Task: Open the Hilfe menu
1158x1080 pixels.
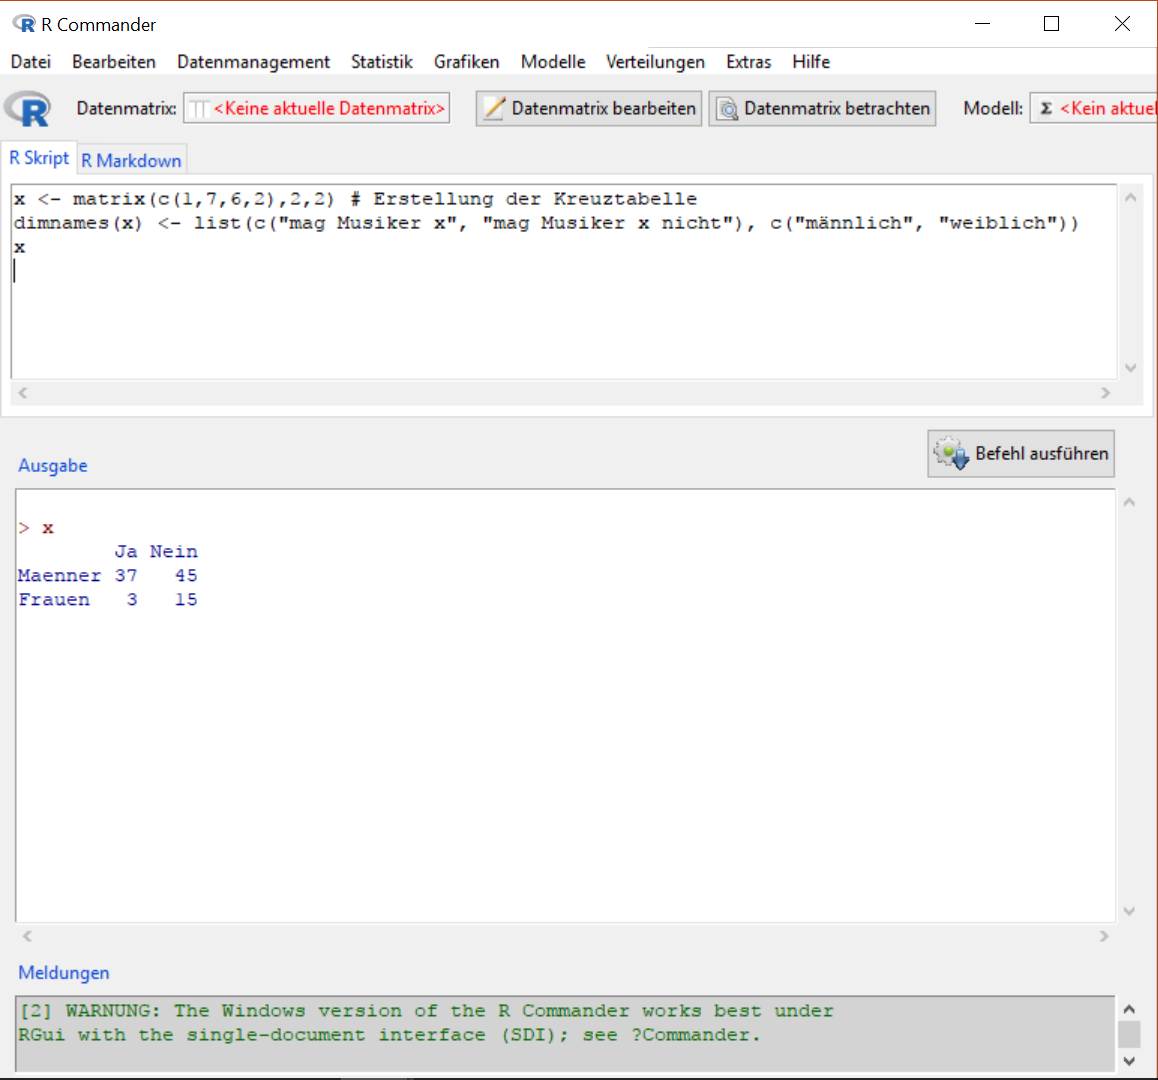Action: (811, 62)
